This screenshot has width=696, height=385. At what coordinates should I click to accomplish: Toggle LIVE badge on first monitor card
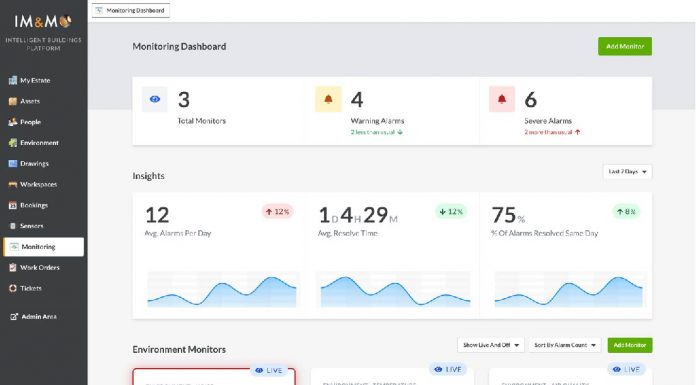[x=269, y=370]
